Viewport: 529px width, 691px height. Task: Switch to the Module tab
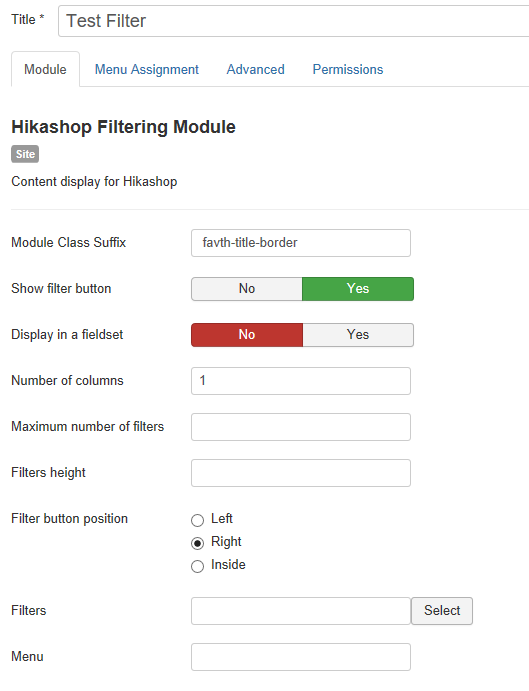coord(45,69)
